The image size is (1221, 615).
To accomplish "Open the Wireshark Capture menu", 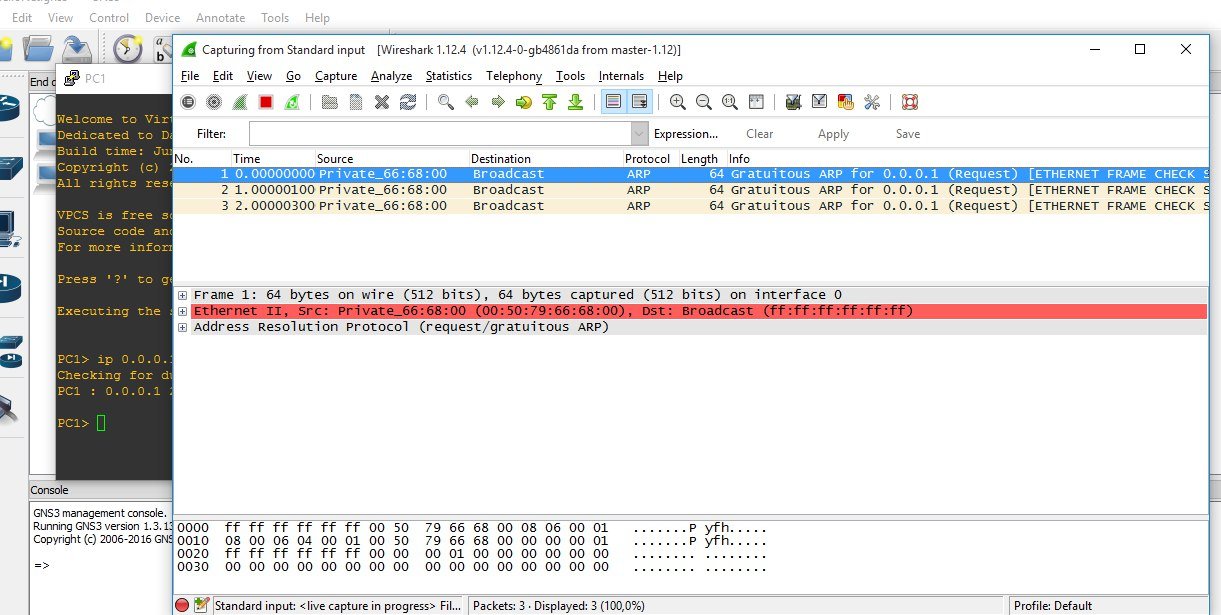I will pyautogui.click(x=336, y=76).
